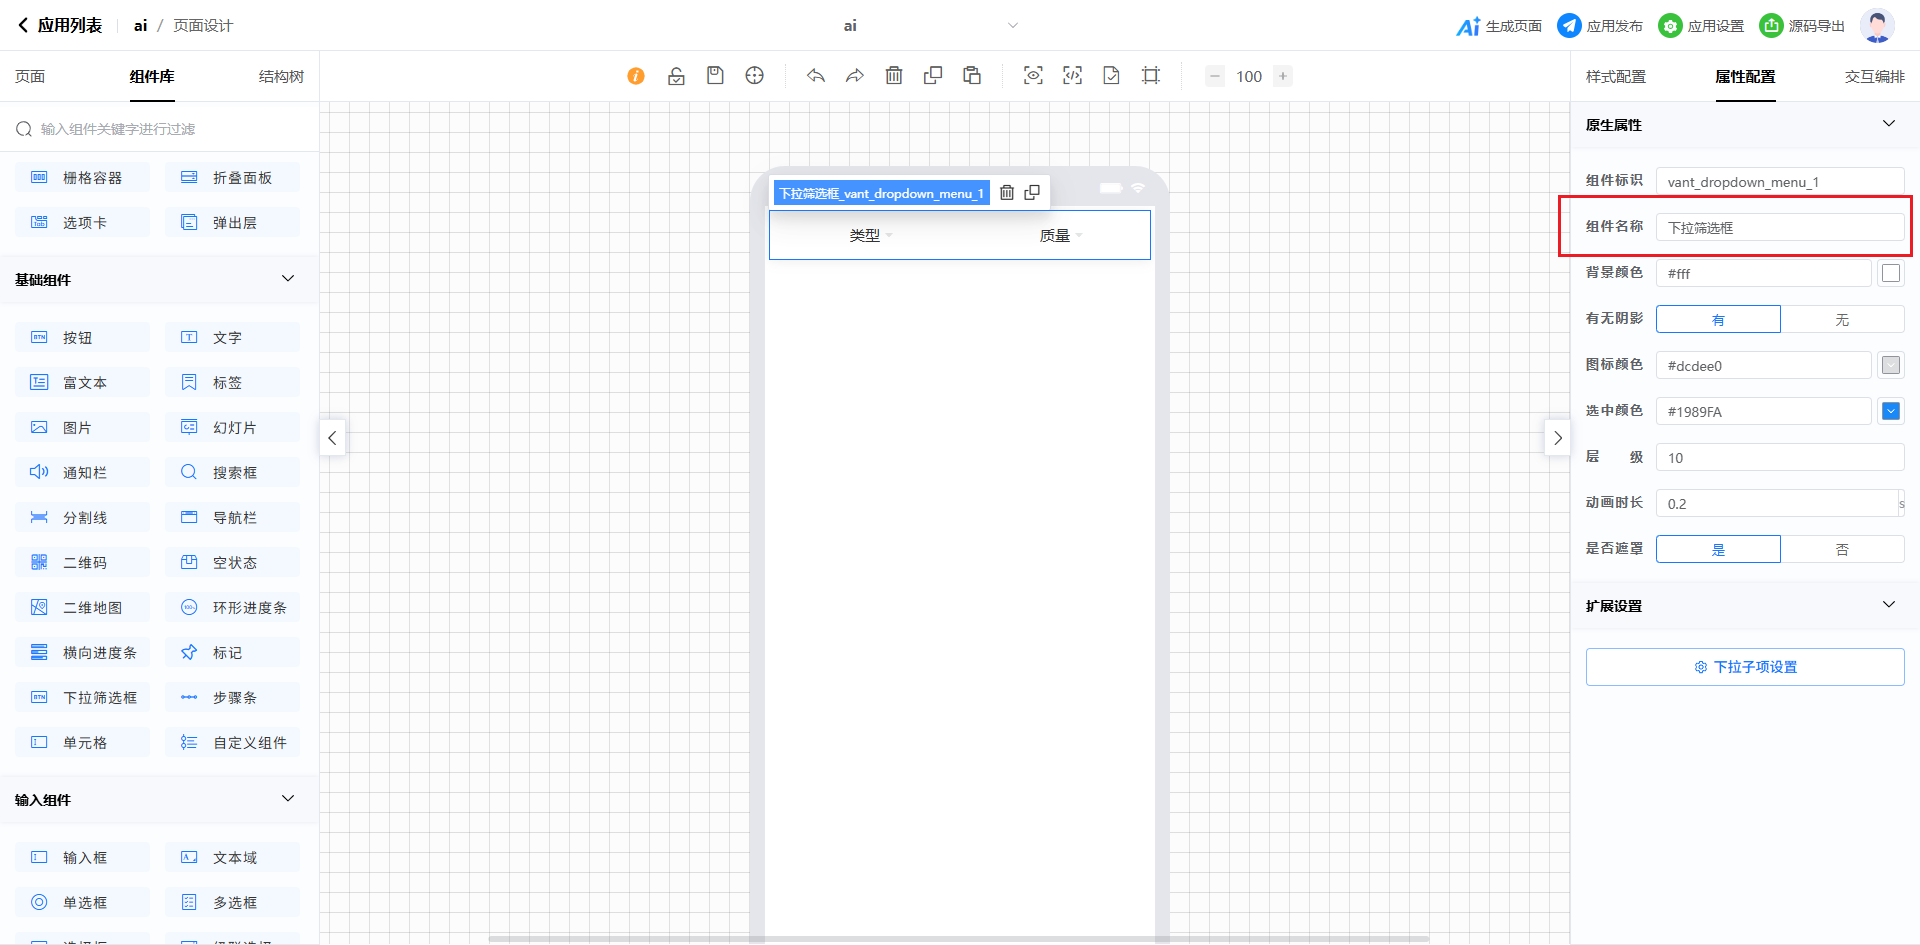
Task: Collapse the 扩展设置 section
Action: point(1888,605)
